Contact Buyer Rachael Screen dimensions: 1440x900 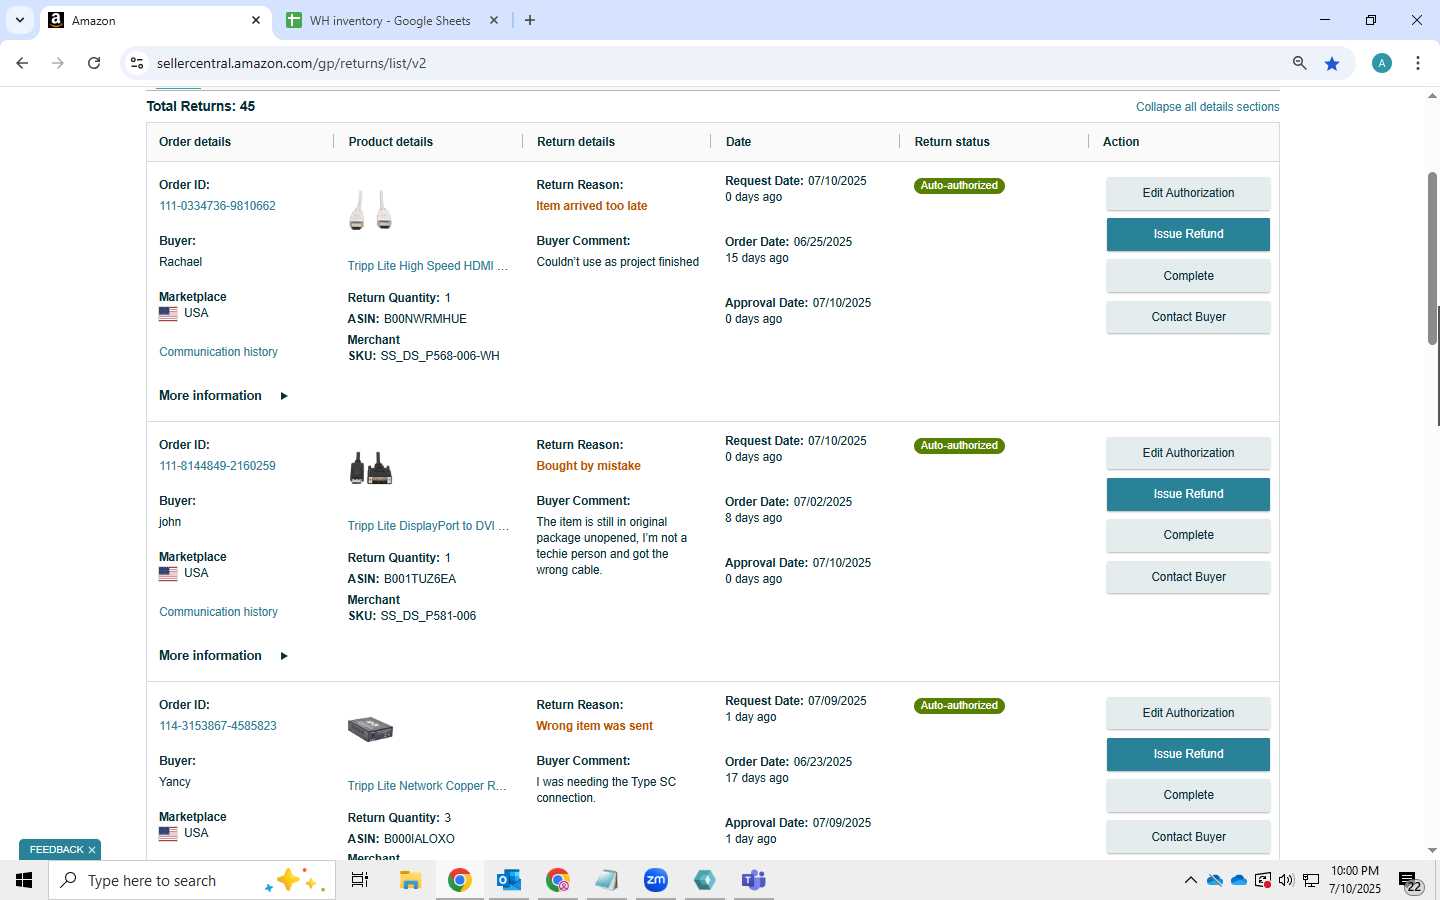tap(1188, 317)
